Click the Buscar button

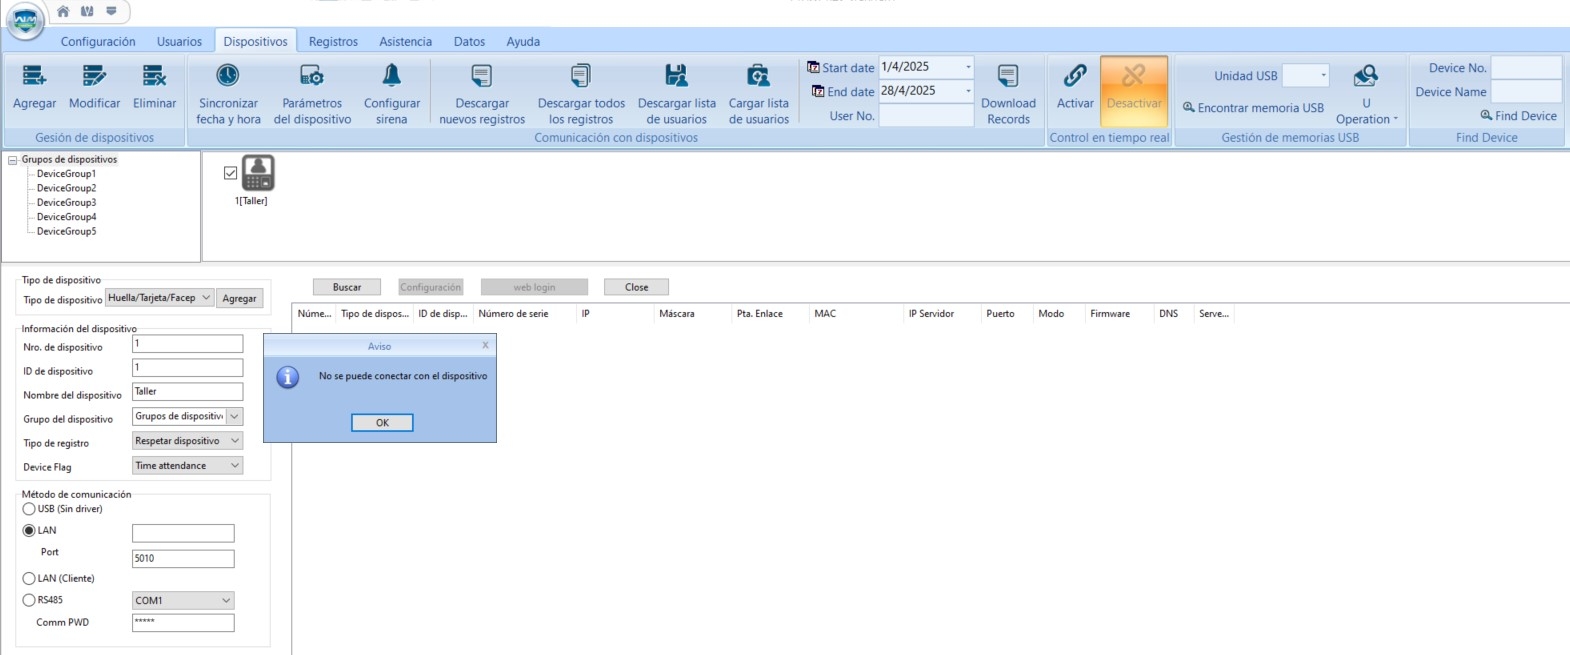tap(347, 287)
